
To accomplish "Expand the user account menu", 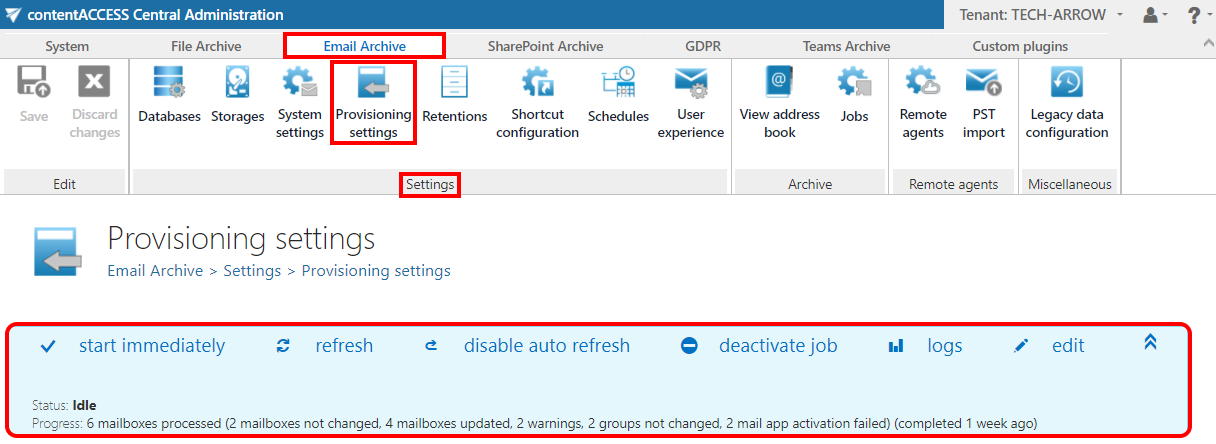I will (x=1155, y=15).
